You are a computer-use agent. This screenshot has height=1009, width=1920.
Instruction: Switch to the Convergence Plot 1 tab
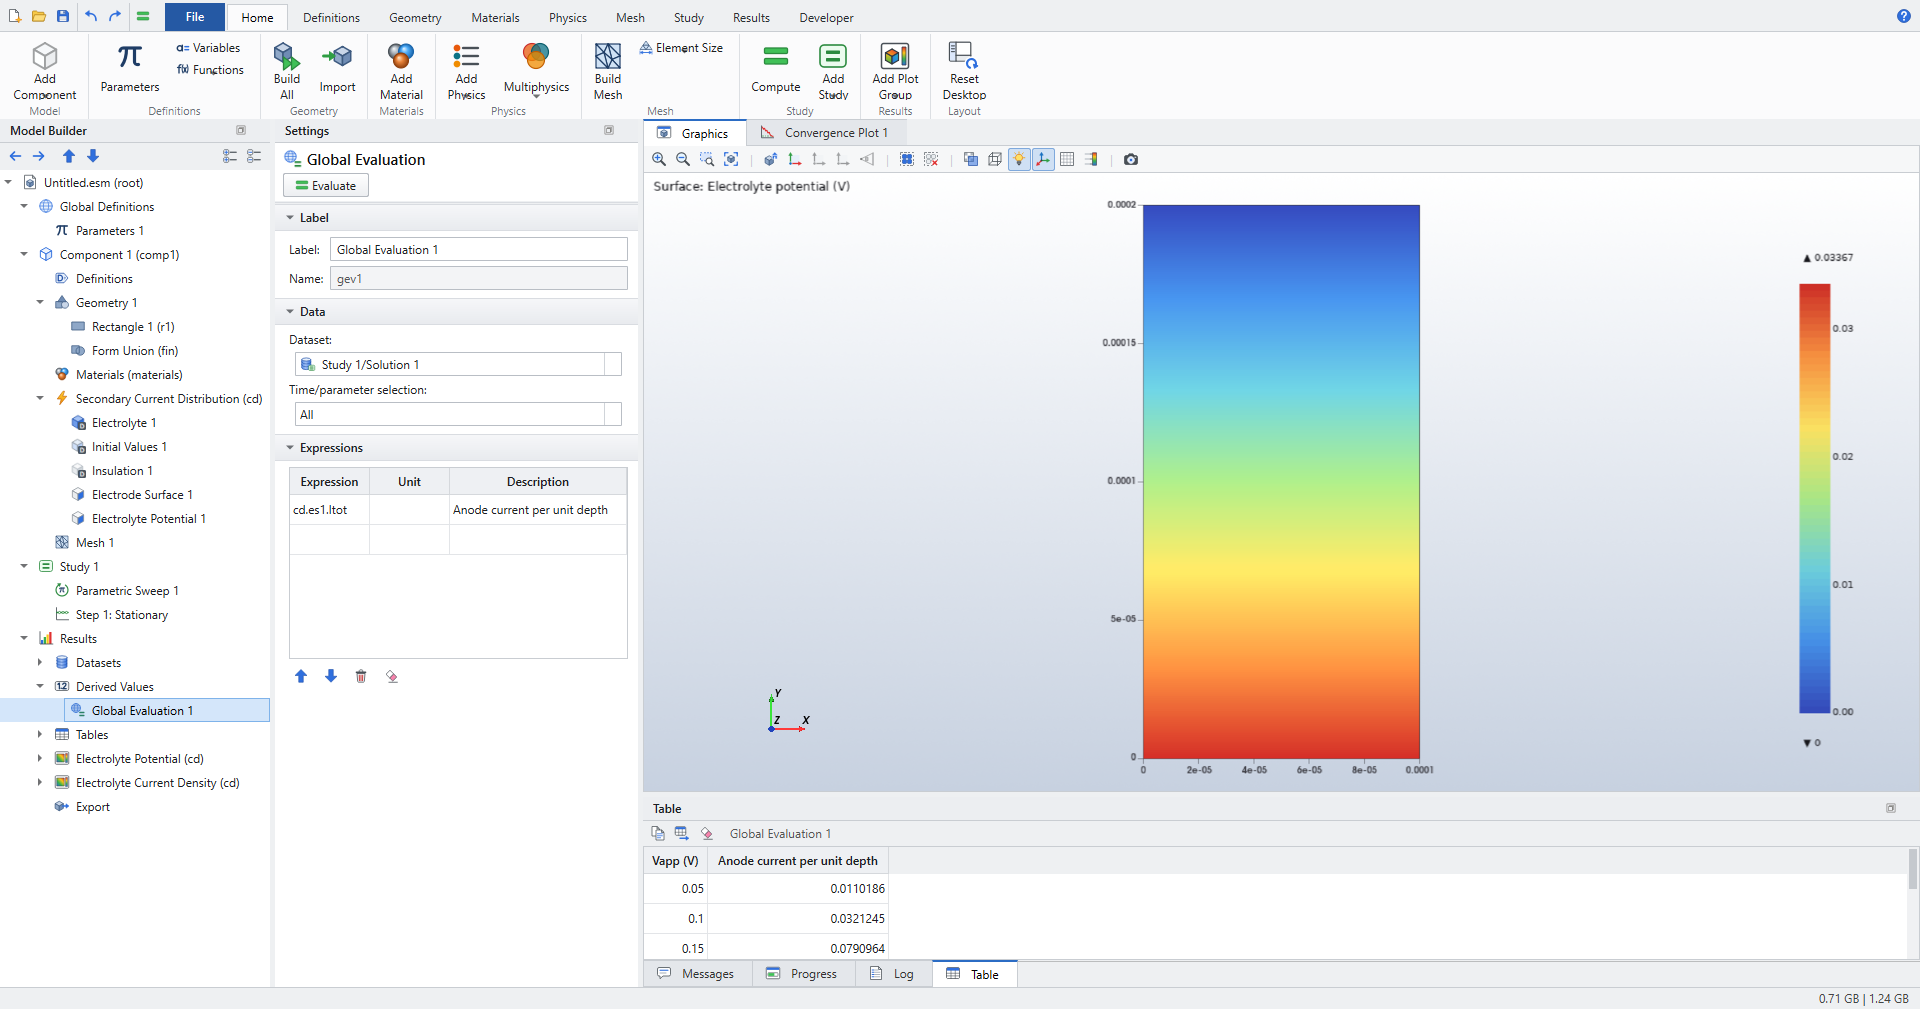(x=825, y=133)
